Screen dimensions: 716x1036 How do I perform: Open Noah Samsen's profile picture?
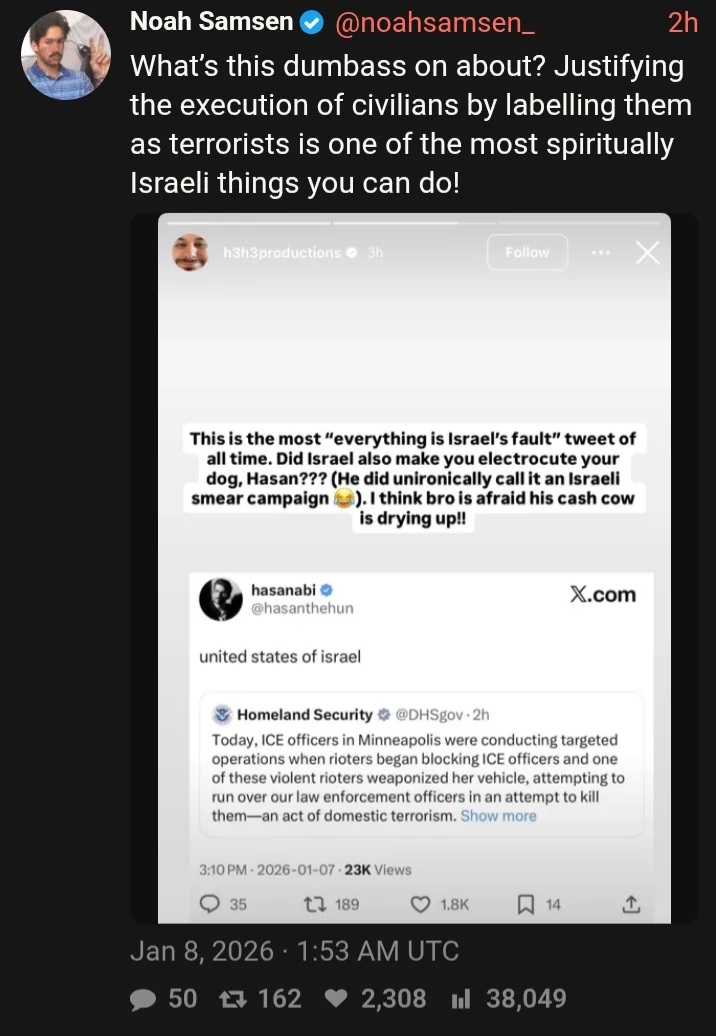click(x=66, y=54)
